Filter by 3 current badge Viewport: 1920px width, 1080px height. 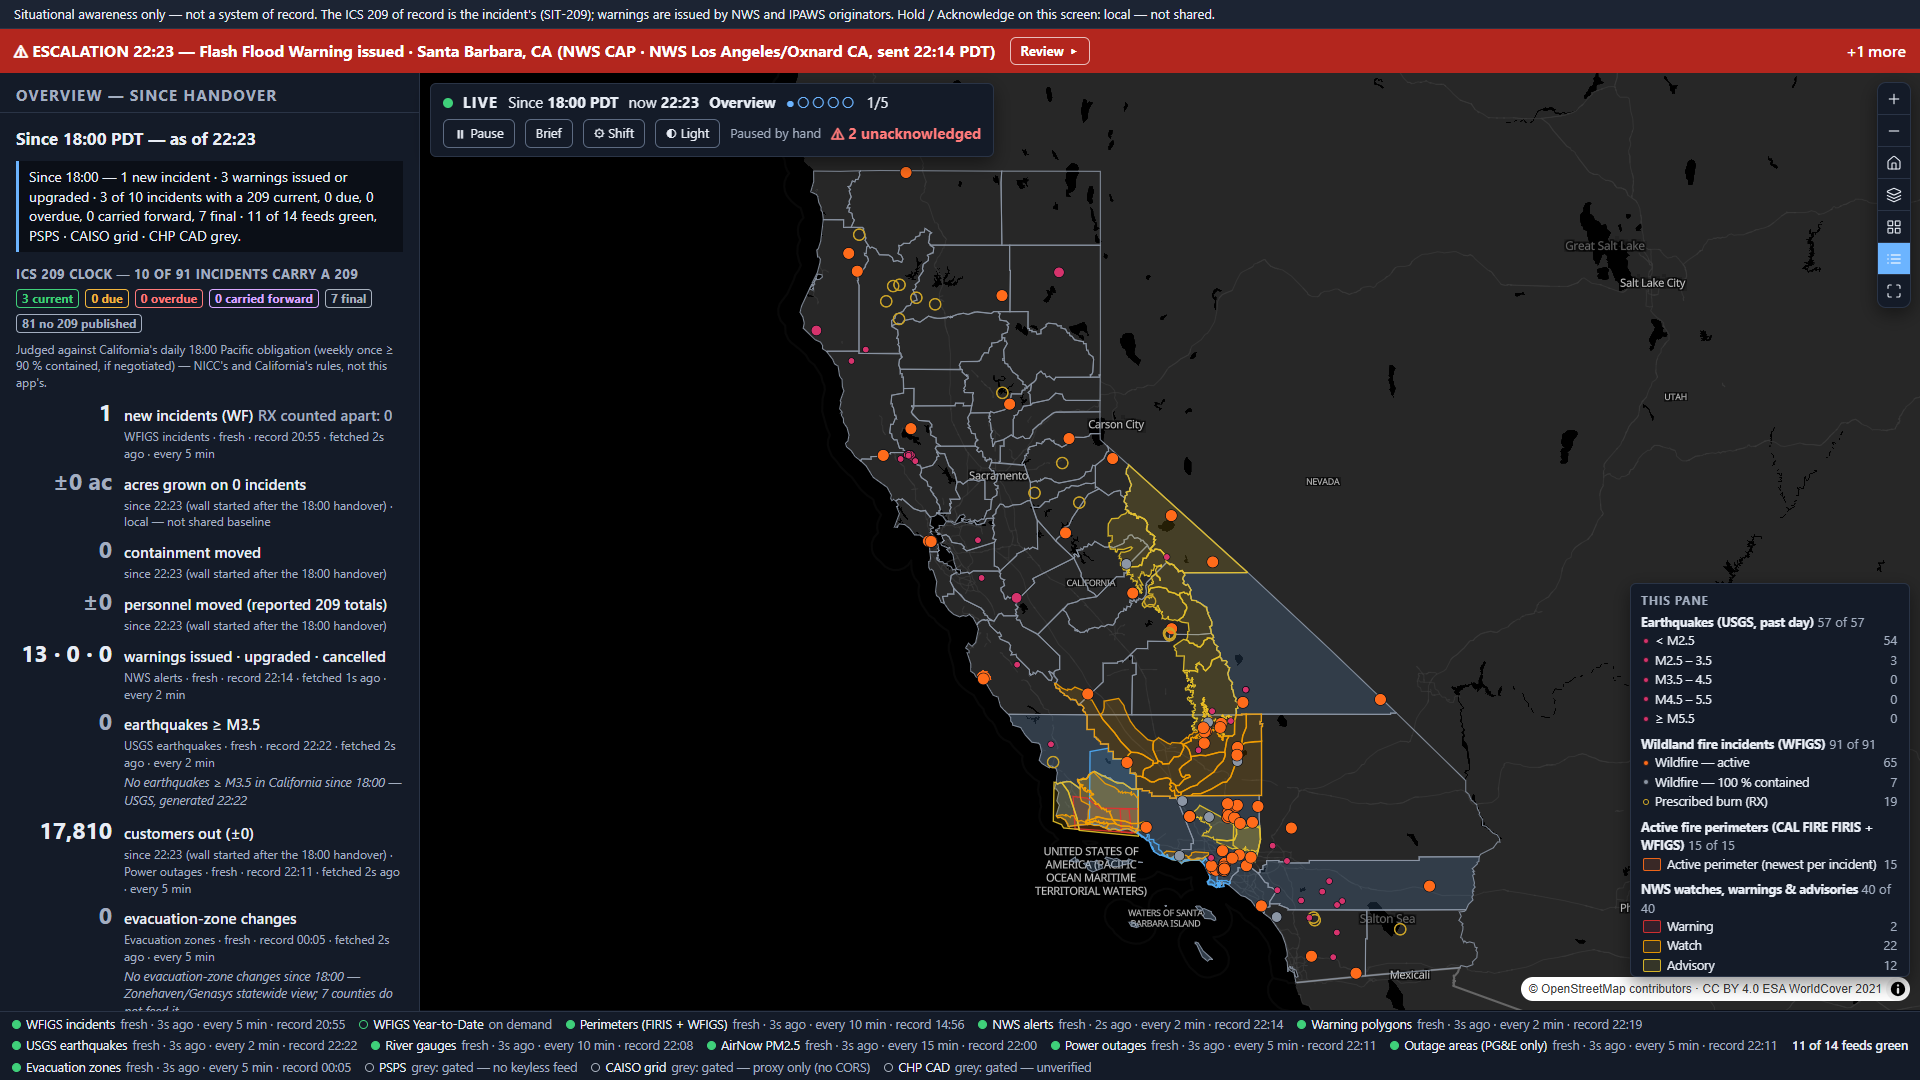point(47,299)
